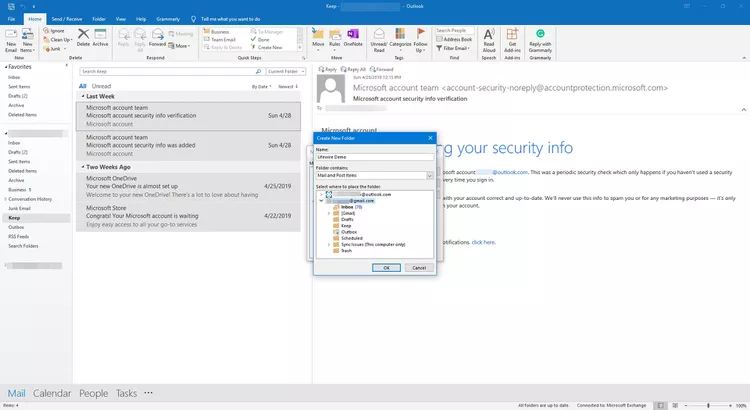This screenshot has width=750, height=410.
Task: Expand the outlook.com account in dialog
Action: click(x=321, y=195)
